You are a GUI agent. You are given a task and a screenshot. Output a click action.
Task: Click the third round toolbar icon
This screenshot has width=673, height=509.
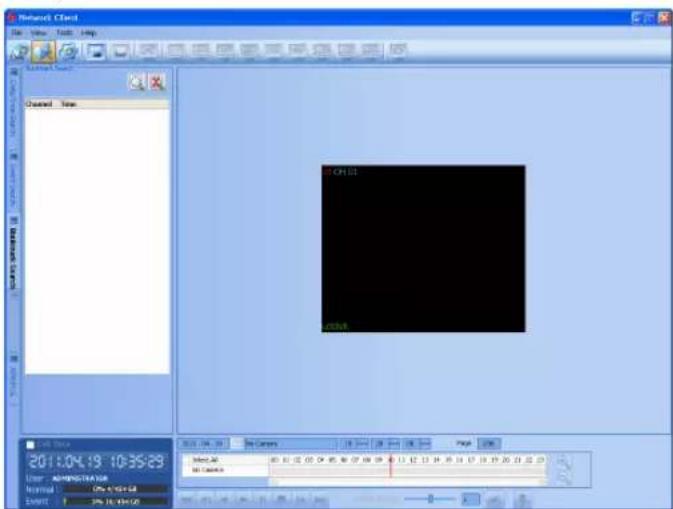point(69,52)
